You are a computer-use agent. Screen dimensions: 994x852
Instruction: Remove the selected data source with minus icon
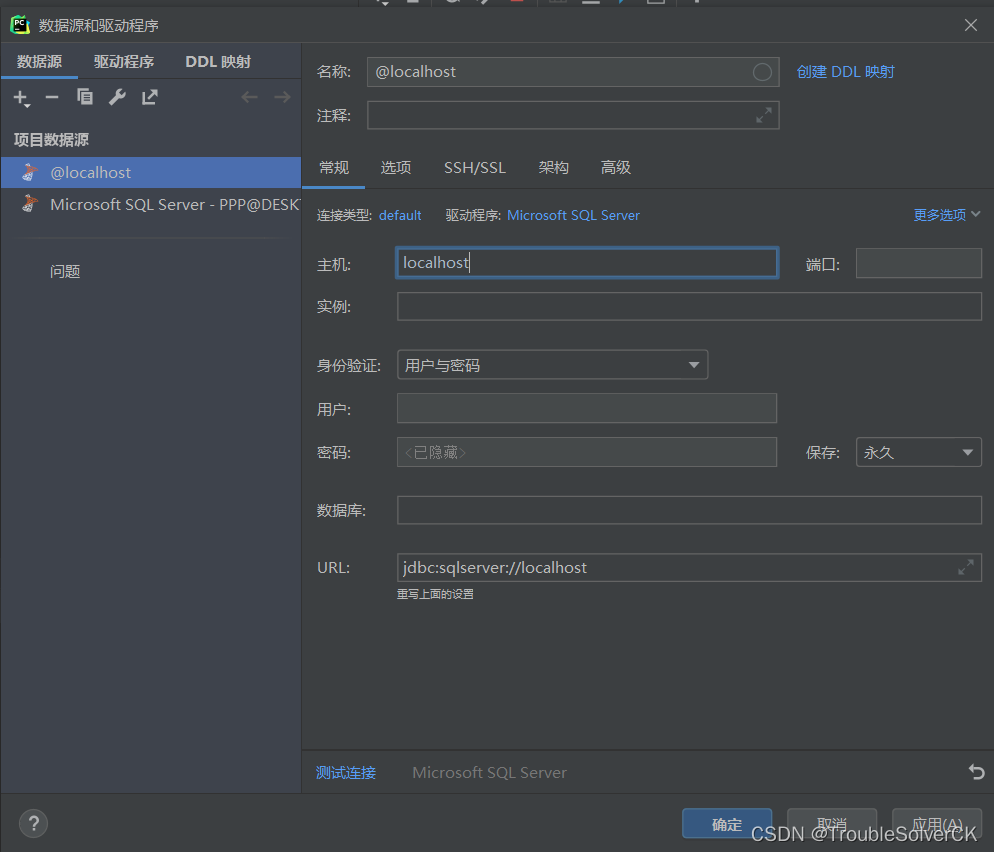point(52,97)
